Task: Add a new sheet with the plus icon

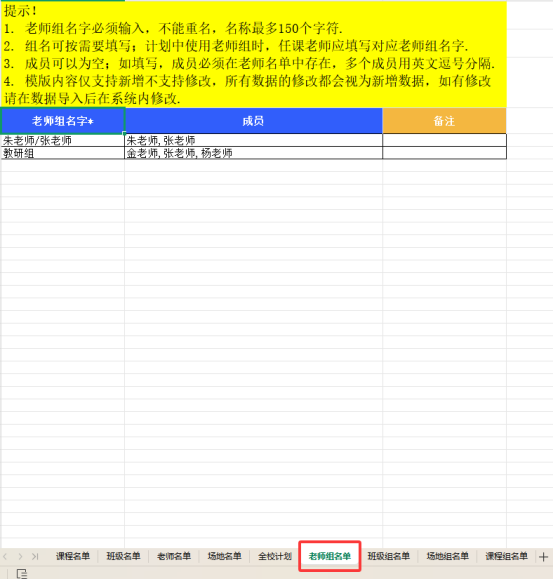Action: coord(543,557)
